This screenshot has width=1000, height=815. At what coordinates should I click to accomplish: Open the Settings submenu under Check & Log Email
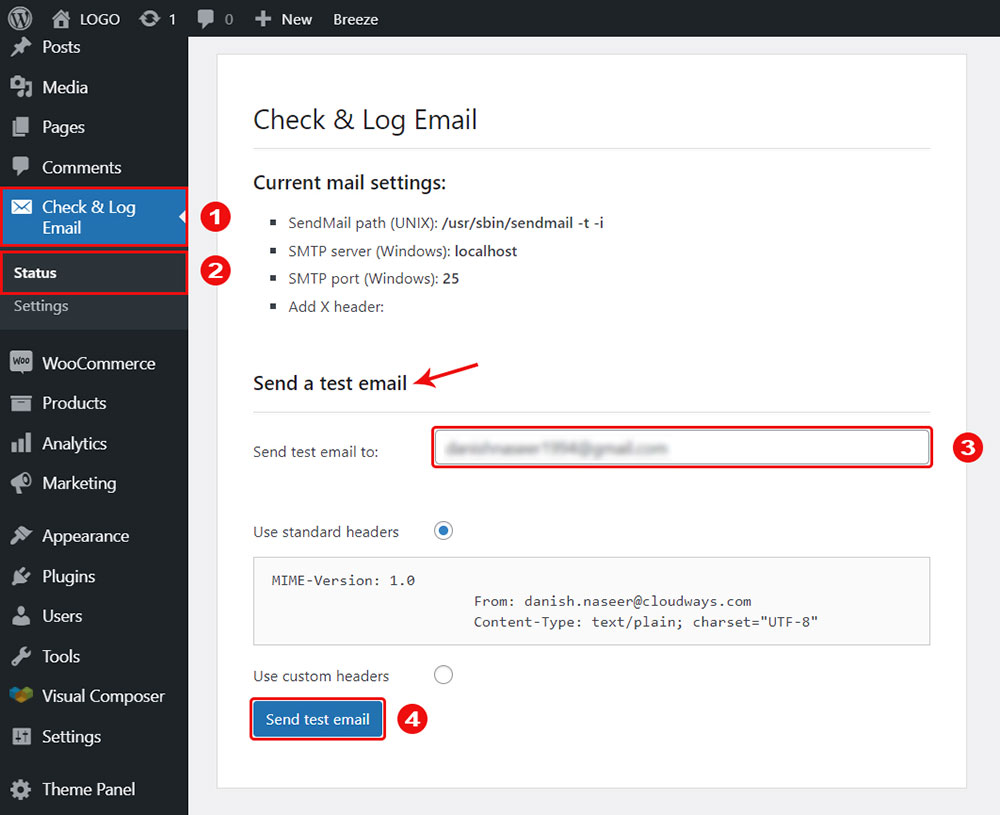pos(40,306)
